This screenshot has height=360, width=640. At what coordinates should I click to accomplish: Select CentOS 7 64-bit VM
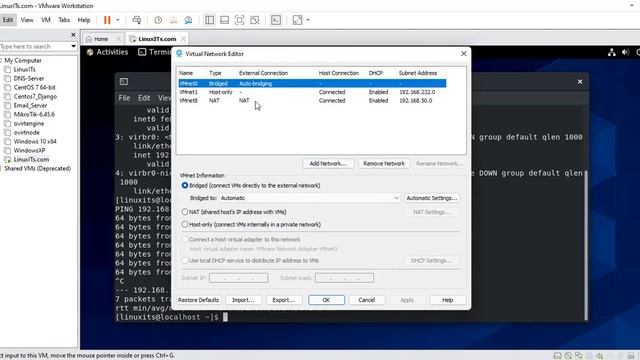[34, 87]
